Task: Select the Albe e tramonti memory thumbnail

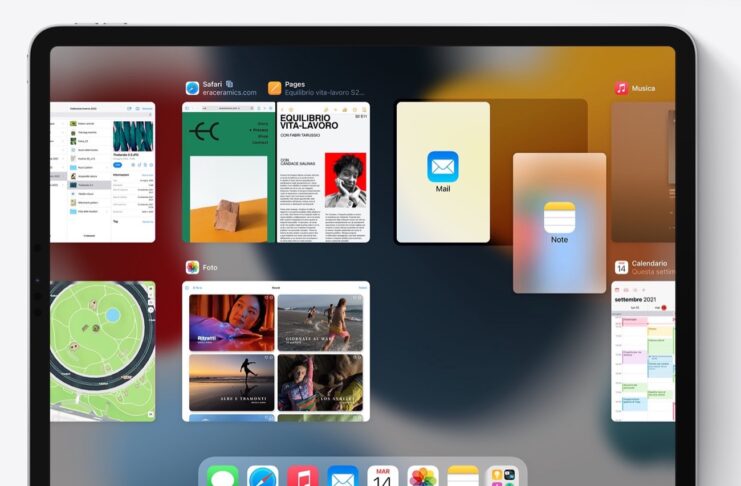Action: coord(232,382)
